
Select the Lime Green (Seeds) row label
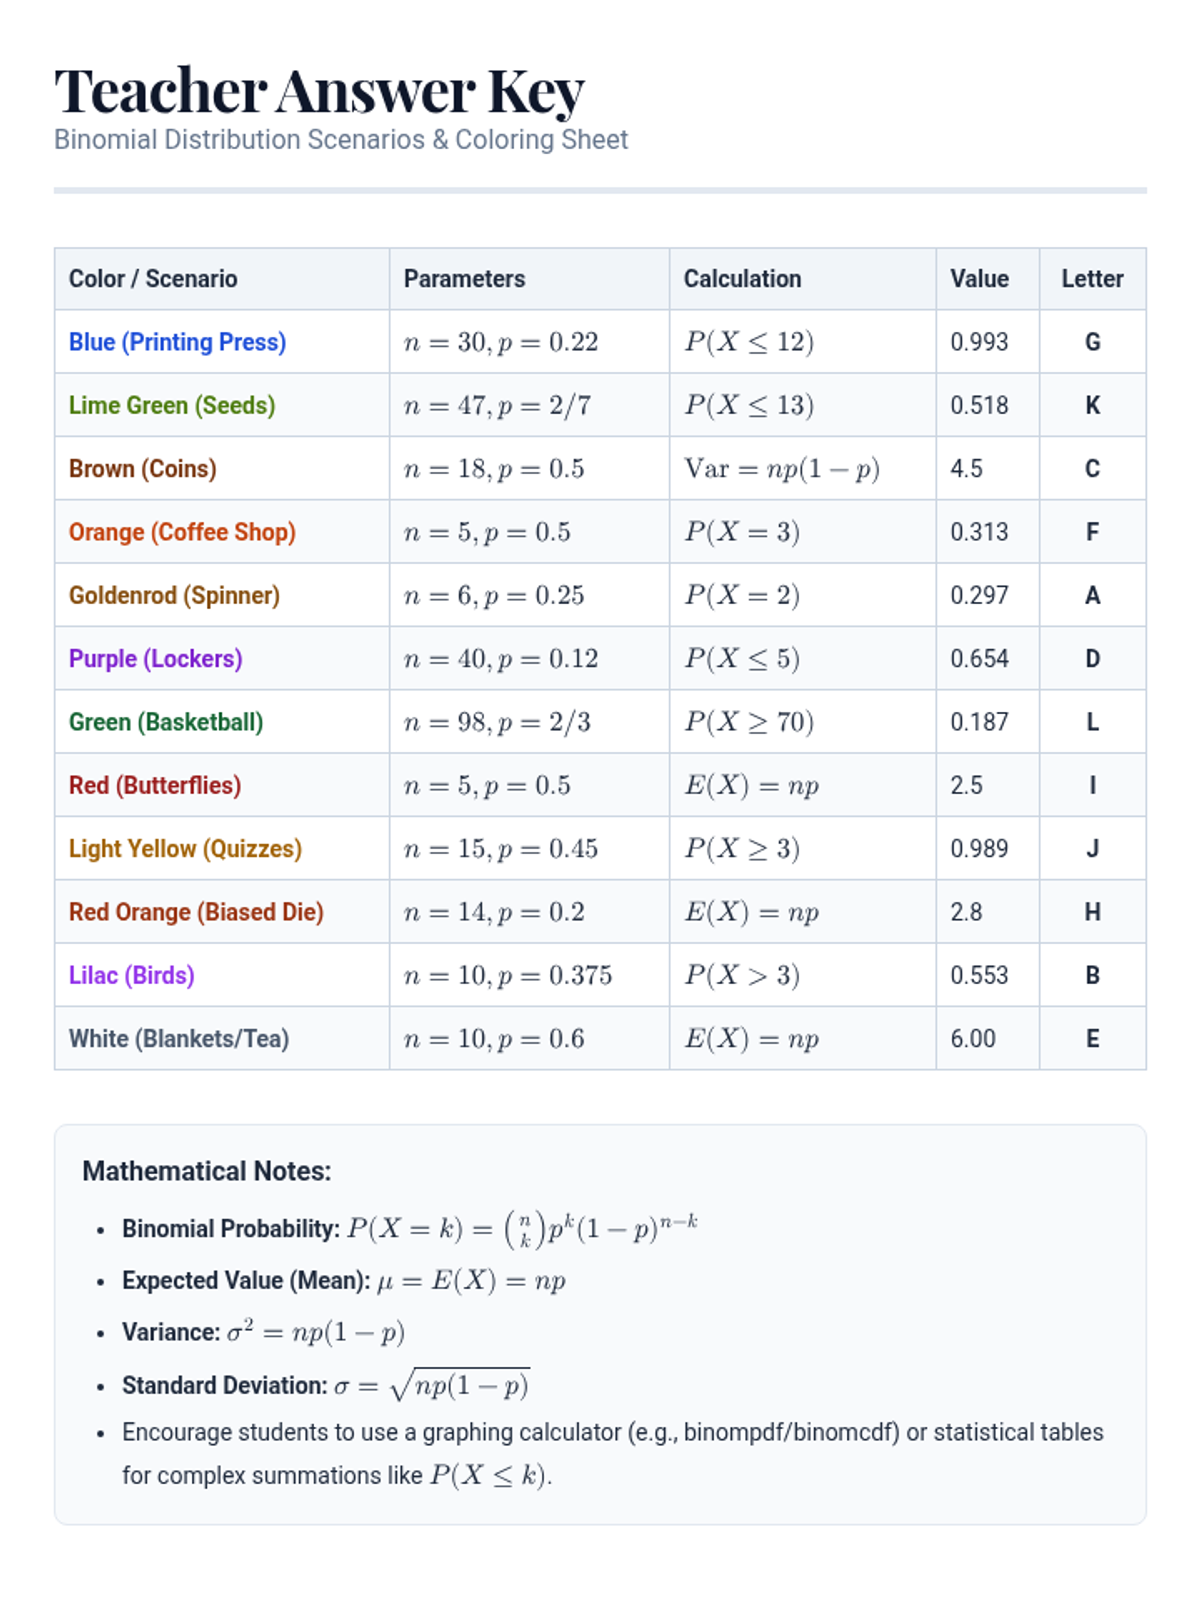172,405
